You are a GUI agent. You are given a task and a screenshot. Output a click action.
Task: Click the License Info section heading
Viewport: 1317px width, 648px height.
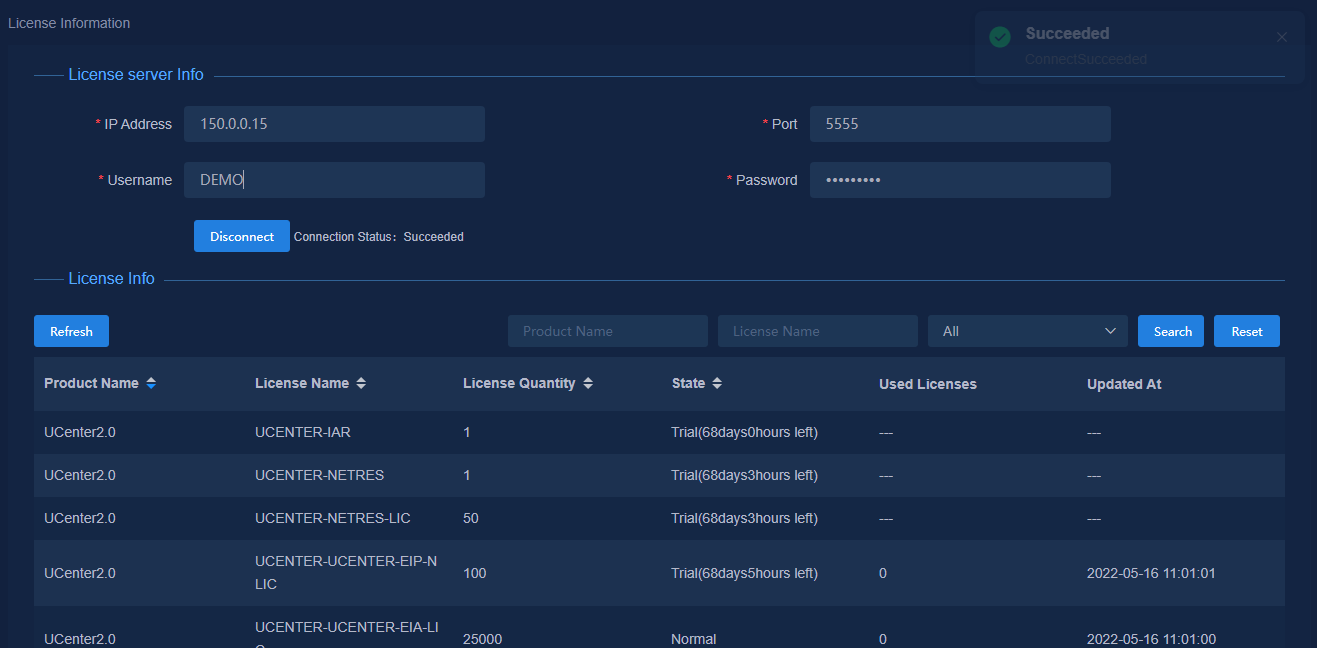coord(111,279)
